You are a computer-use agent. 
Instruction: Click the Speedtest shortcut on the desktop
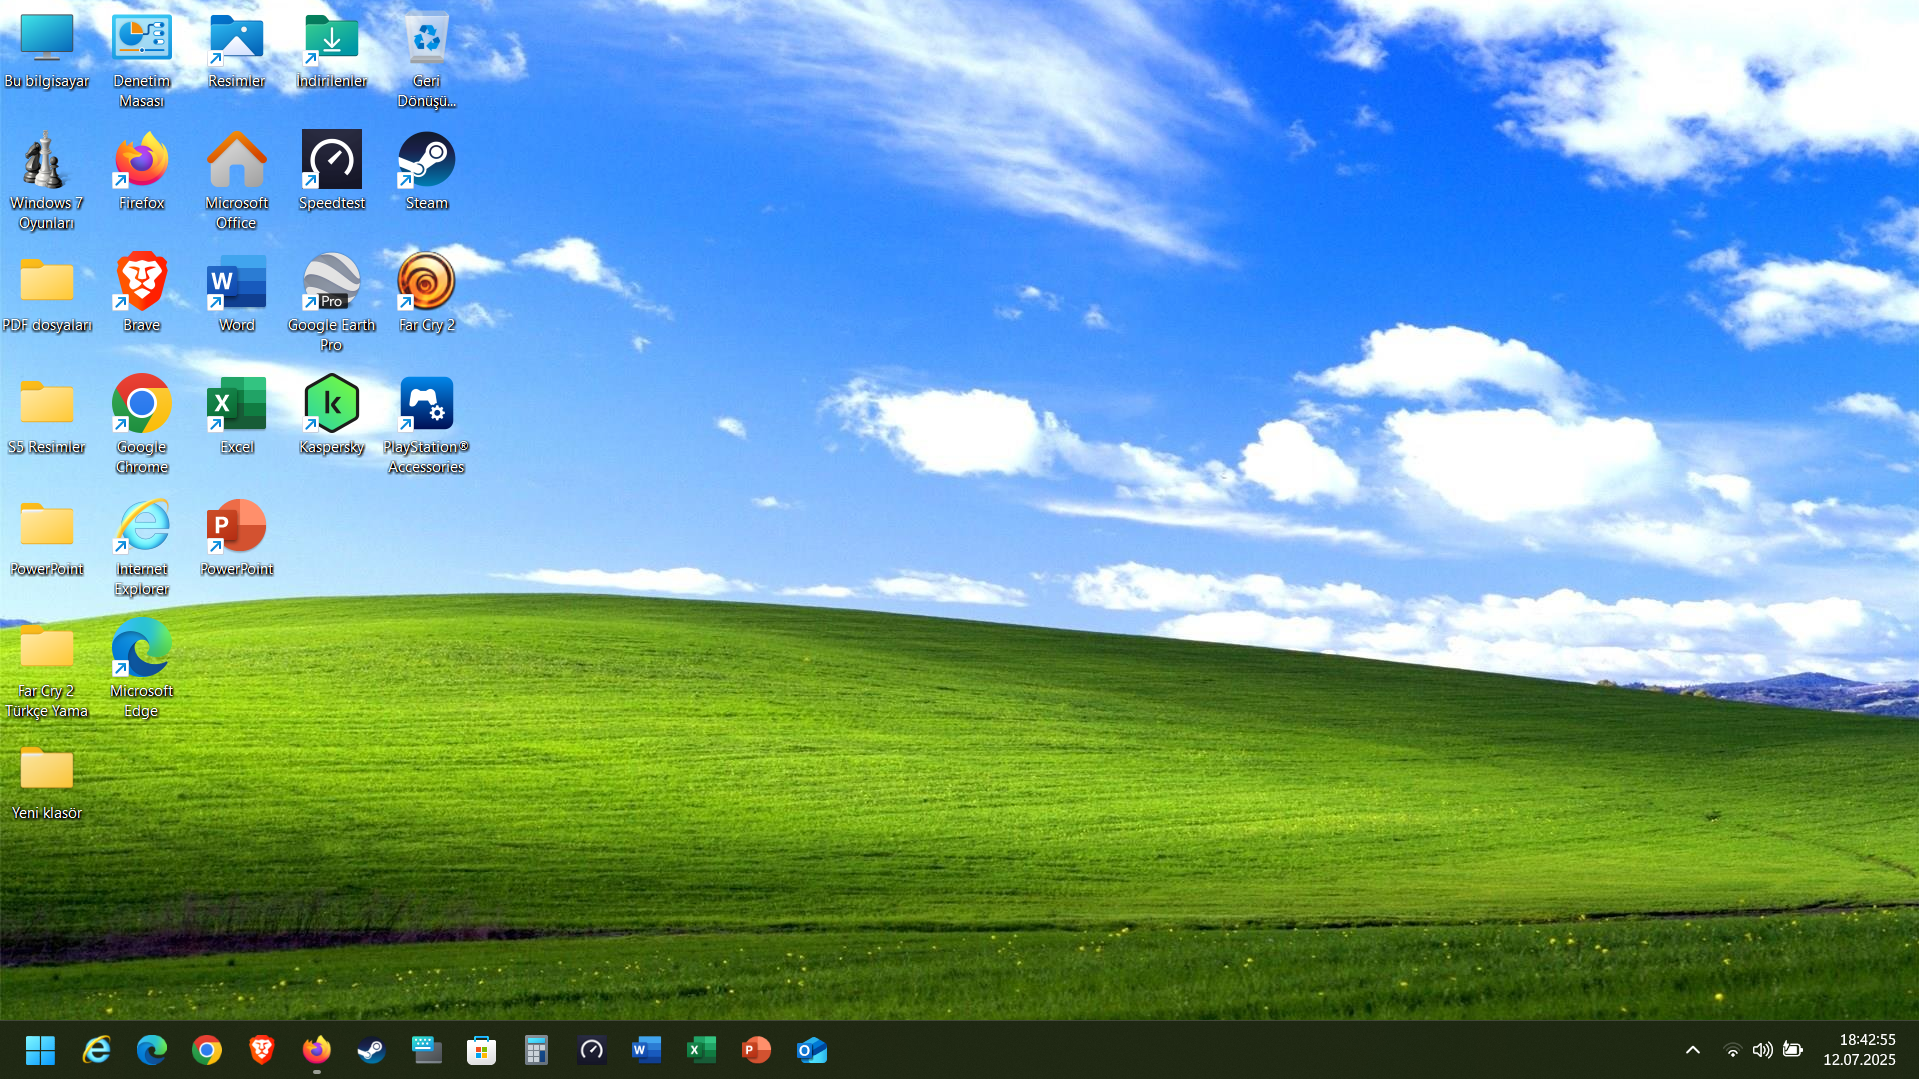pyautogui.click(x=332, y=173)
